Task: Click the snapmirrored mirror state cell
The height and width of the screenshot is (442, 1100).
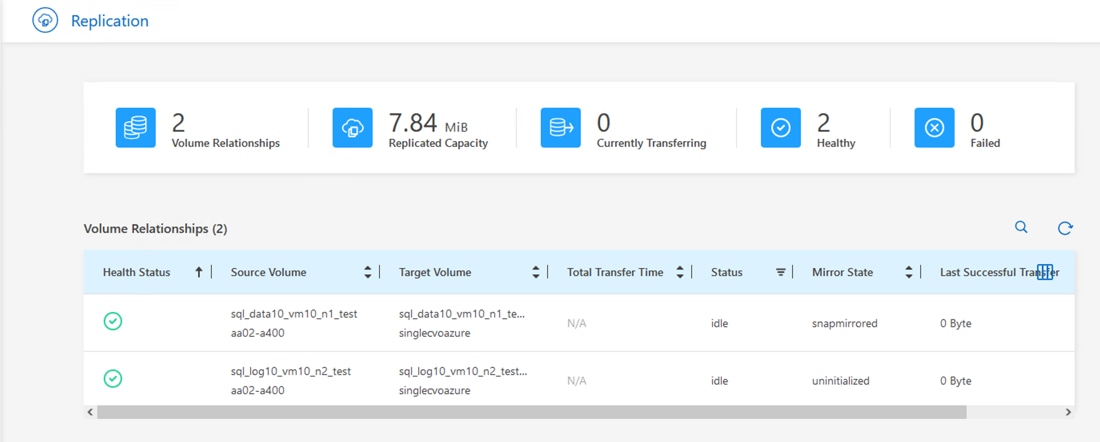Action: tap(845, 323)
